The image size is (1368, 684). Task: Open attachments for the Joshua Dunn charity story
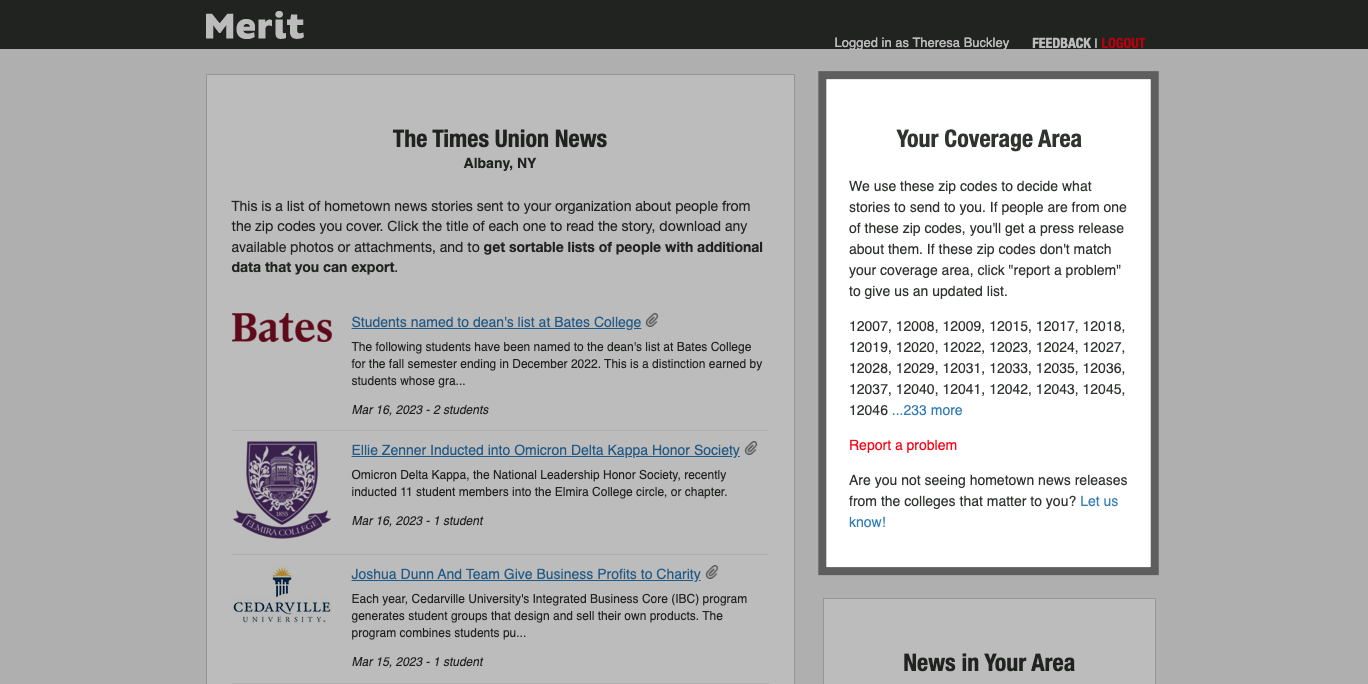(712, 572)
